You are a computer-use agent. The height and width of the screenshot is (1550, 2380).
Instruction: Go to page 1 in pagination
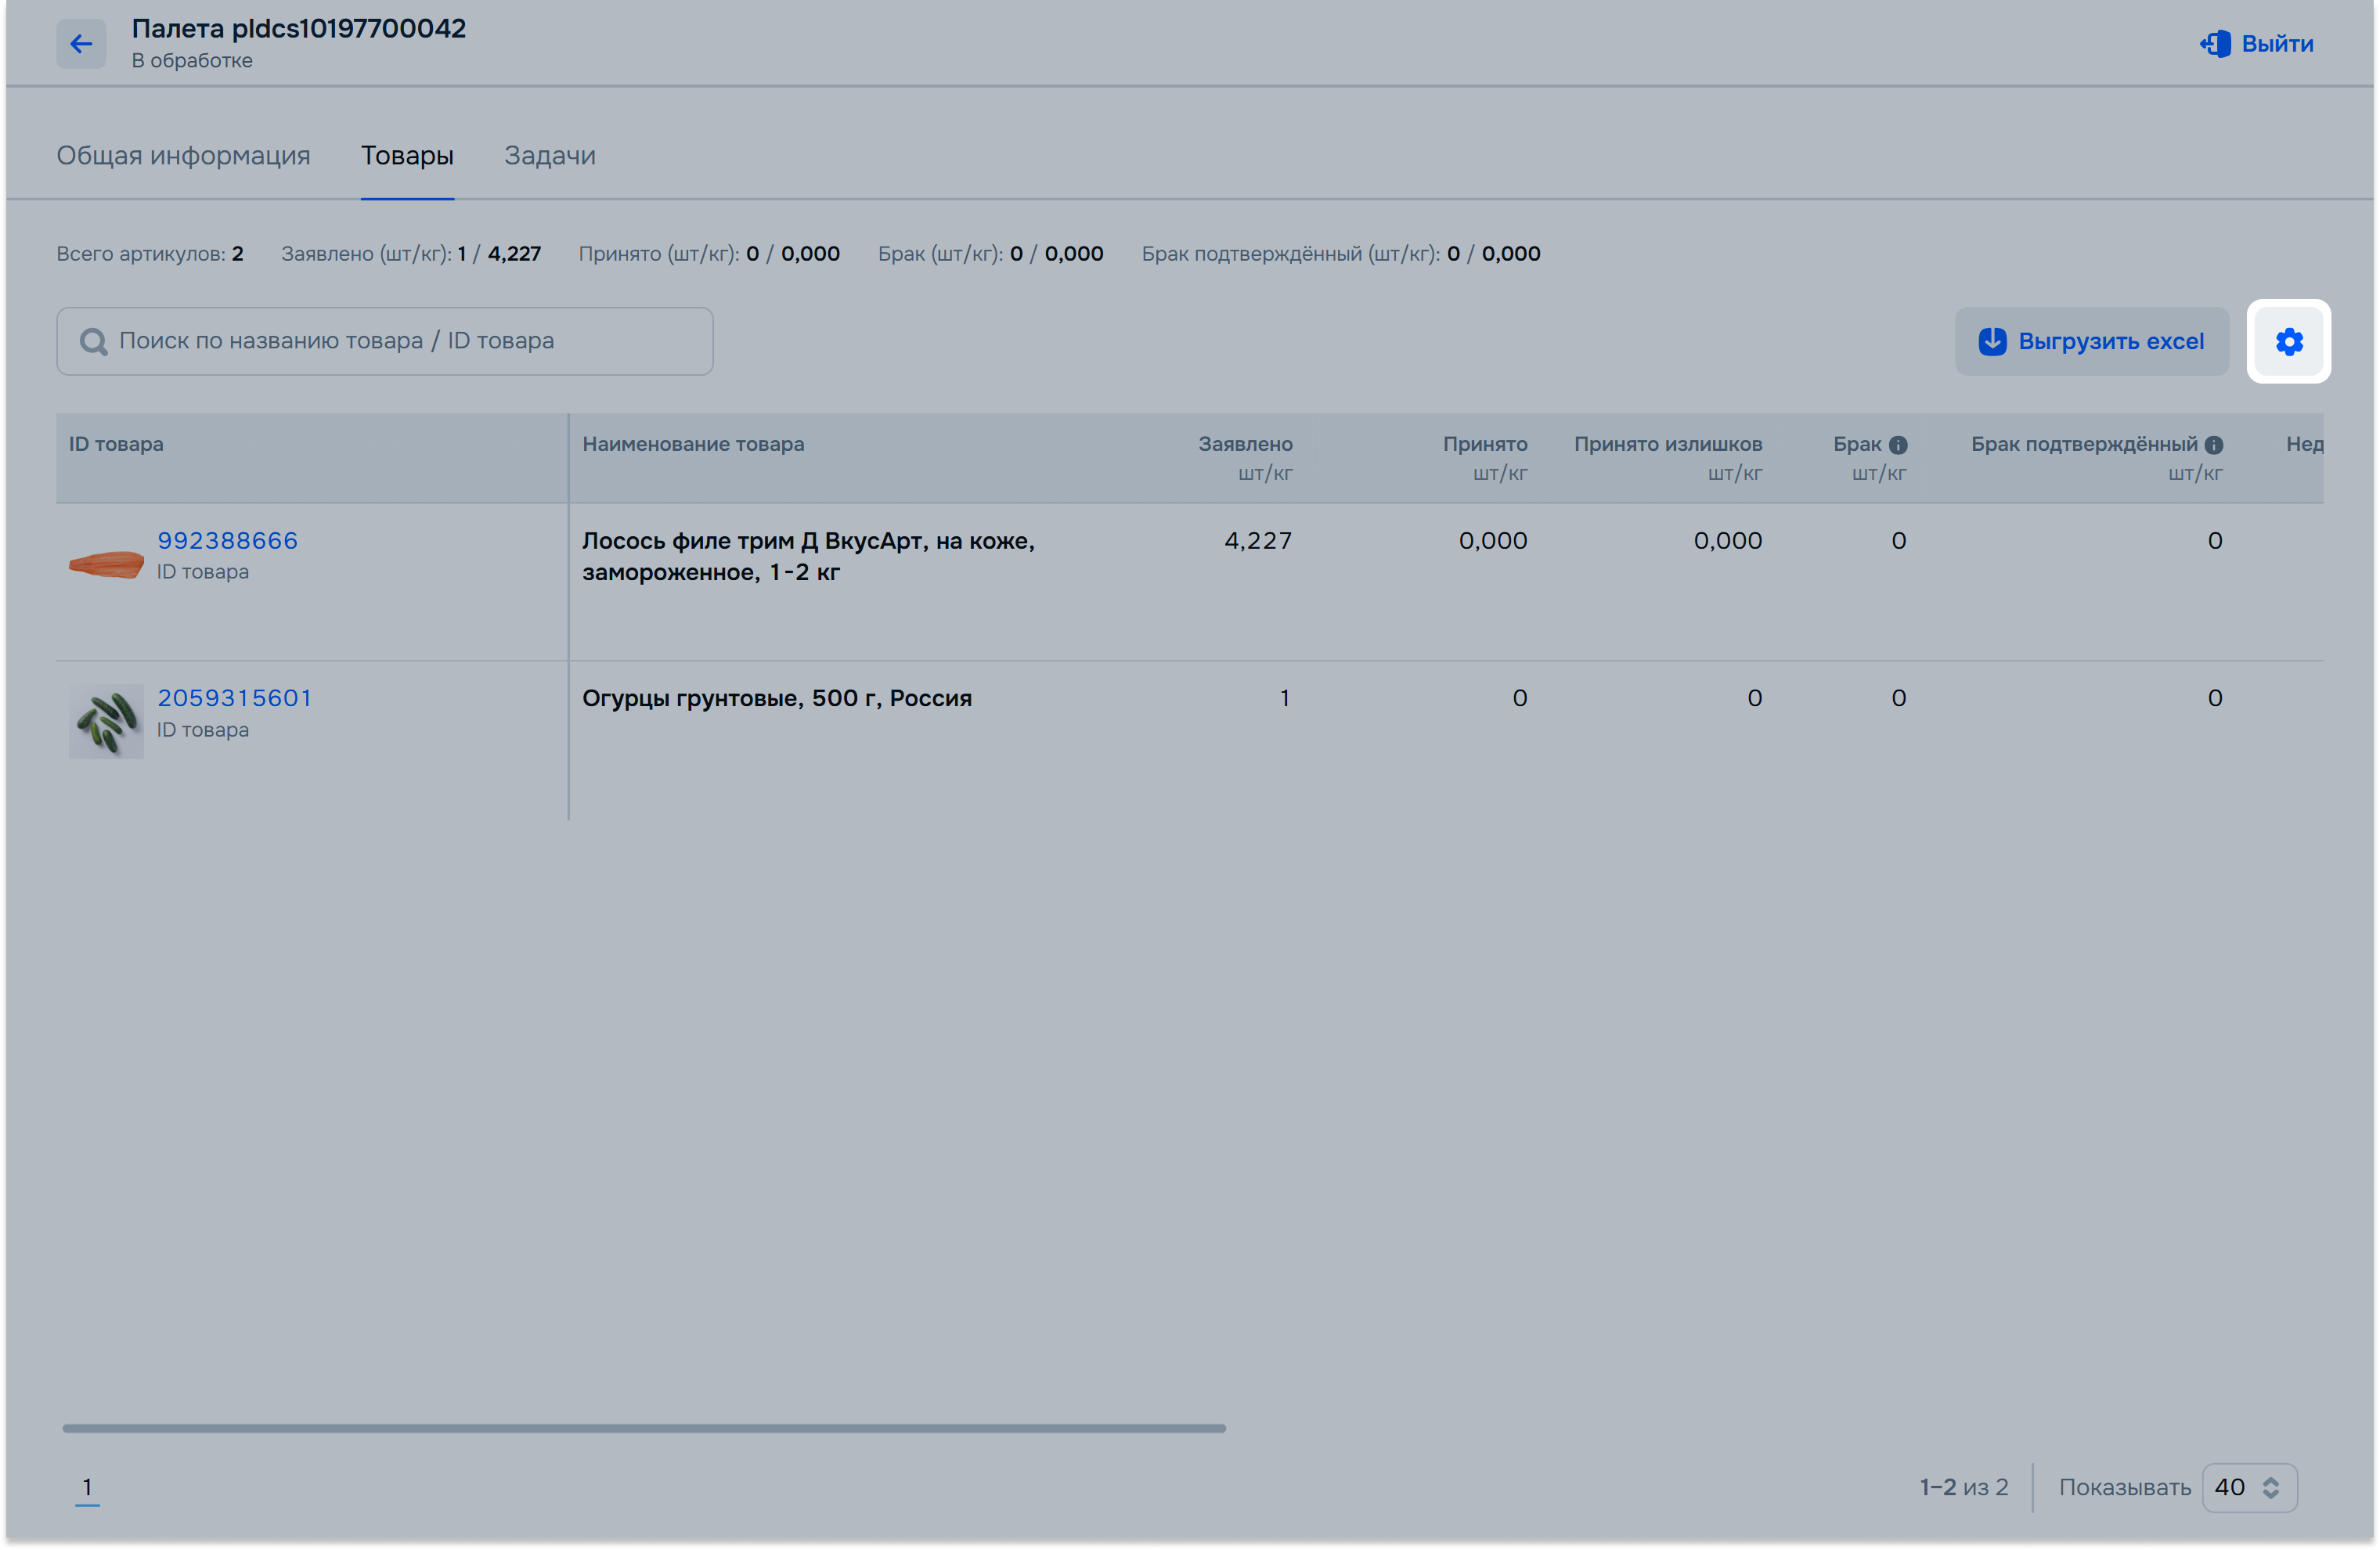(87, 1489)
